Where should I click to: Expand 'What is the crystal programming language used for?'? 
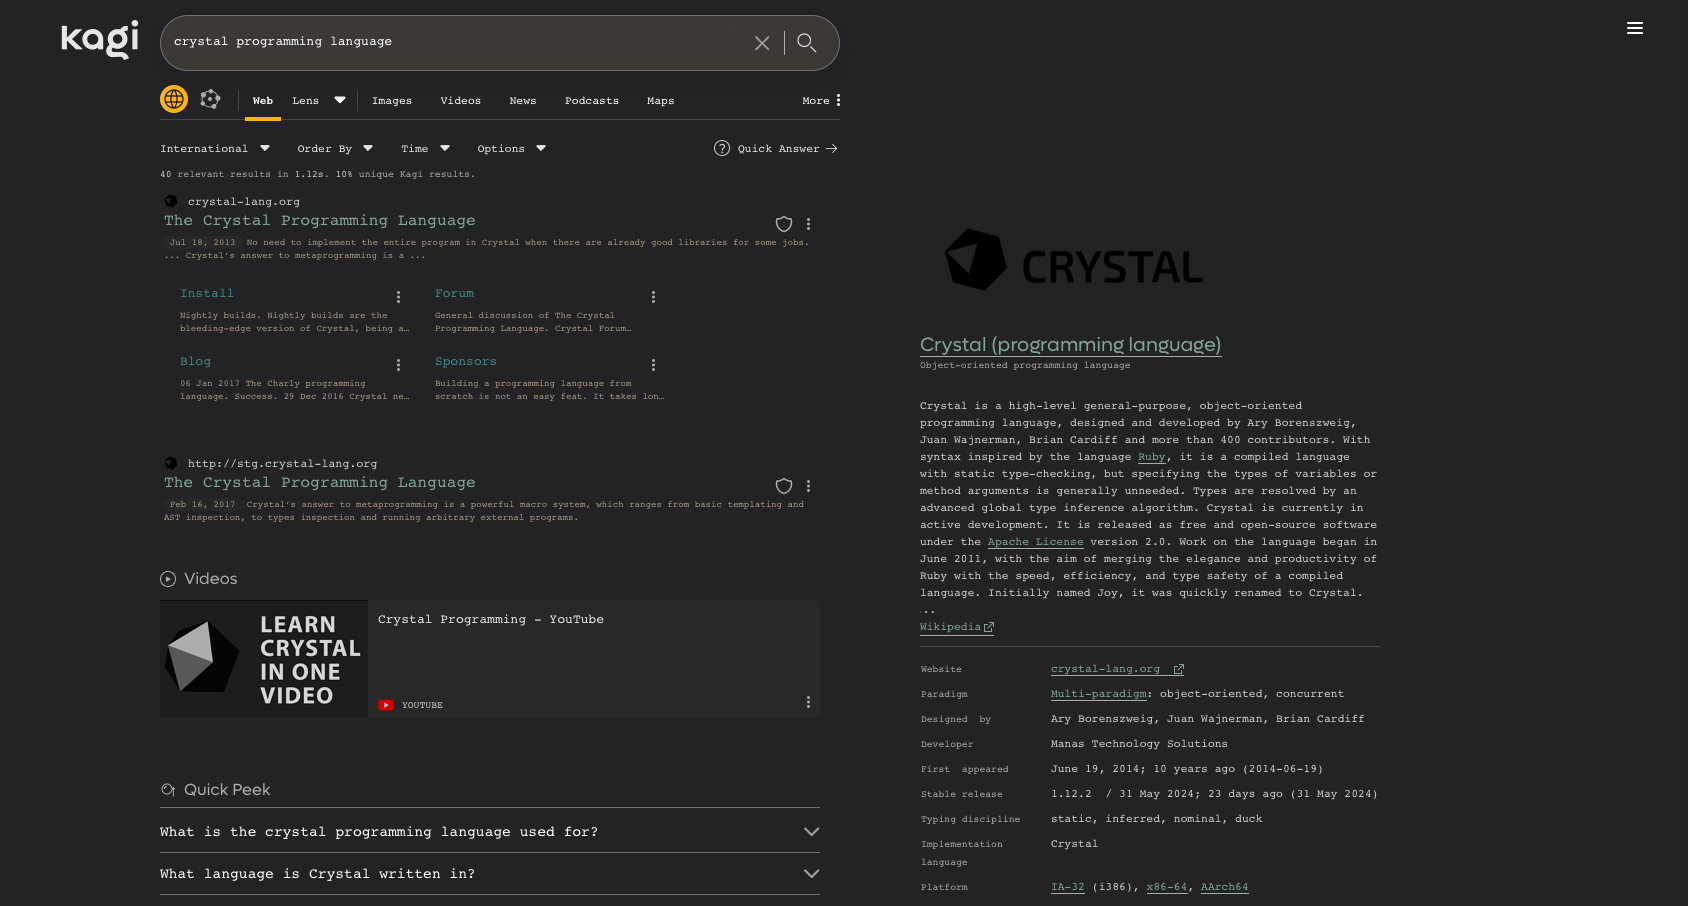pyautogui.click(x=811, y=831)
